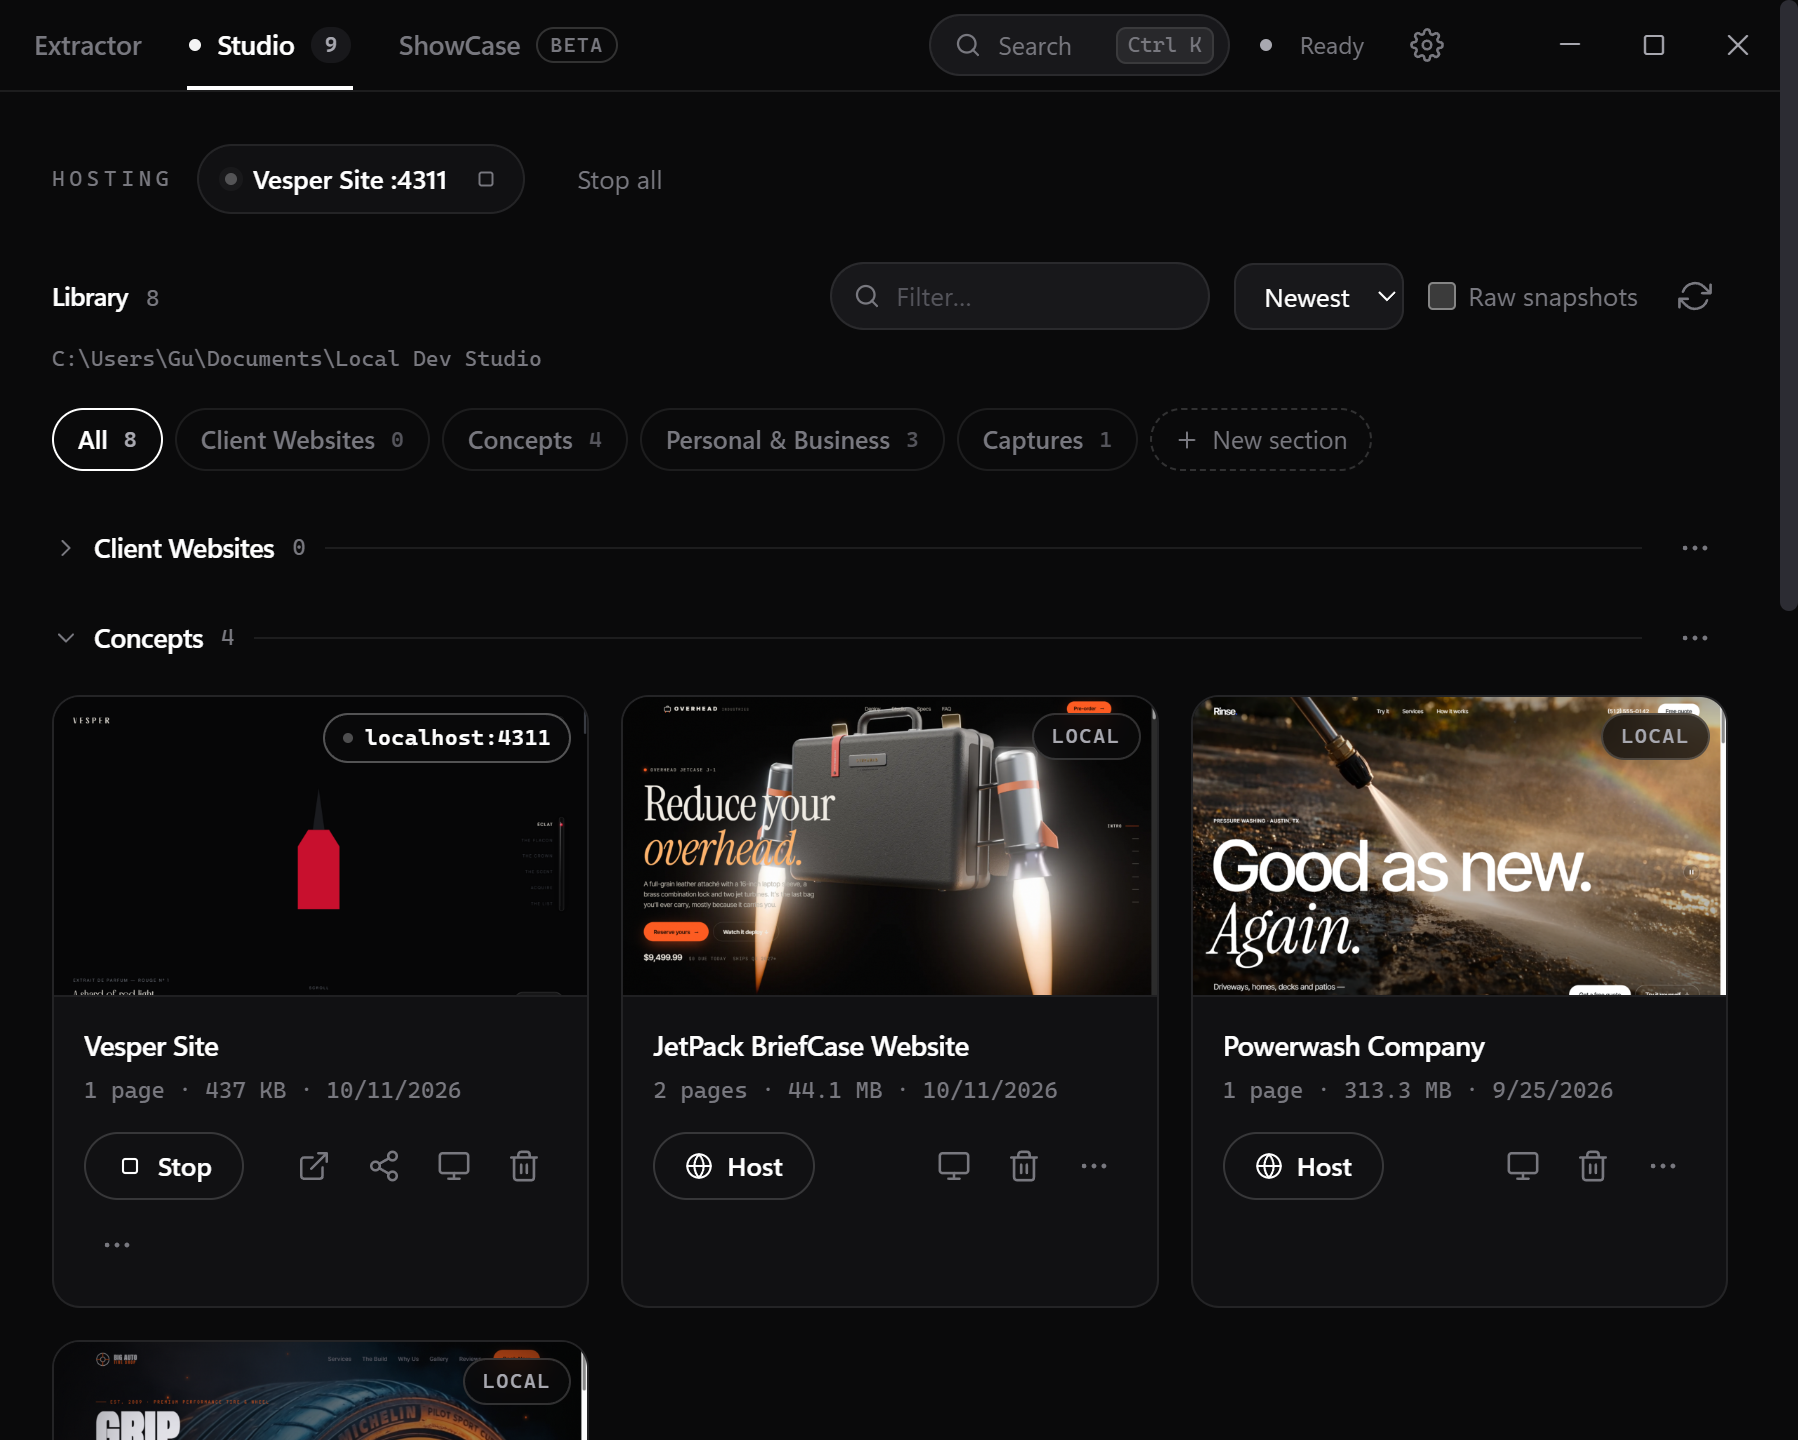The height and width of the screenshot is (1440, 1798).
Task: Click Stop all hosting
Action: click(619, 181)
